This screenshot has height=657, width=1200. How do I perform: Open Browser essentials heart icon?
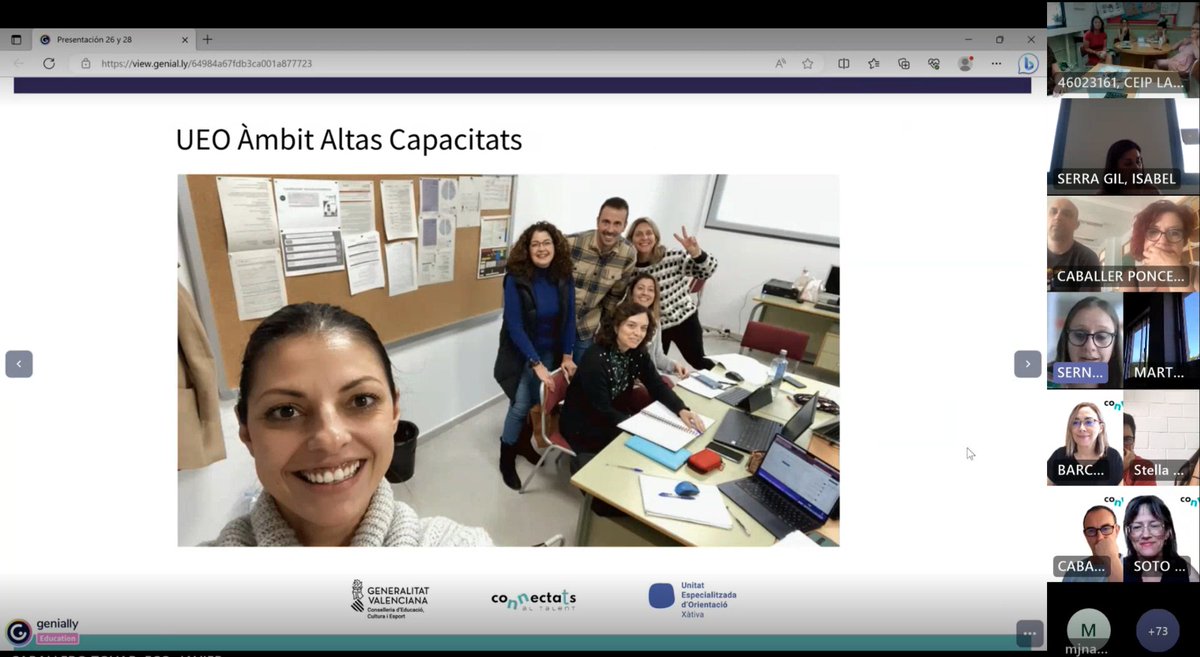click(x=934, y=63)
